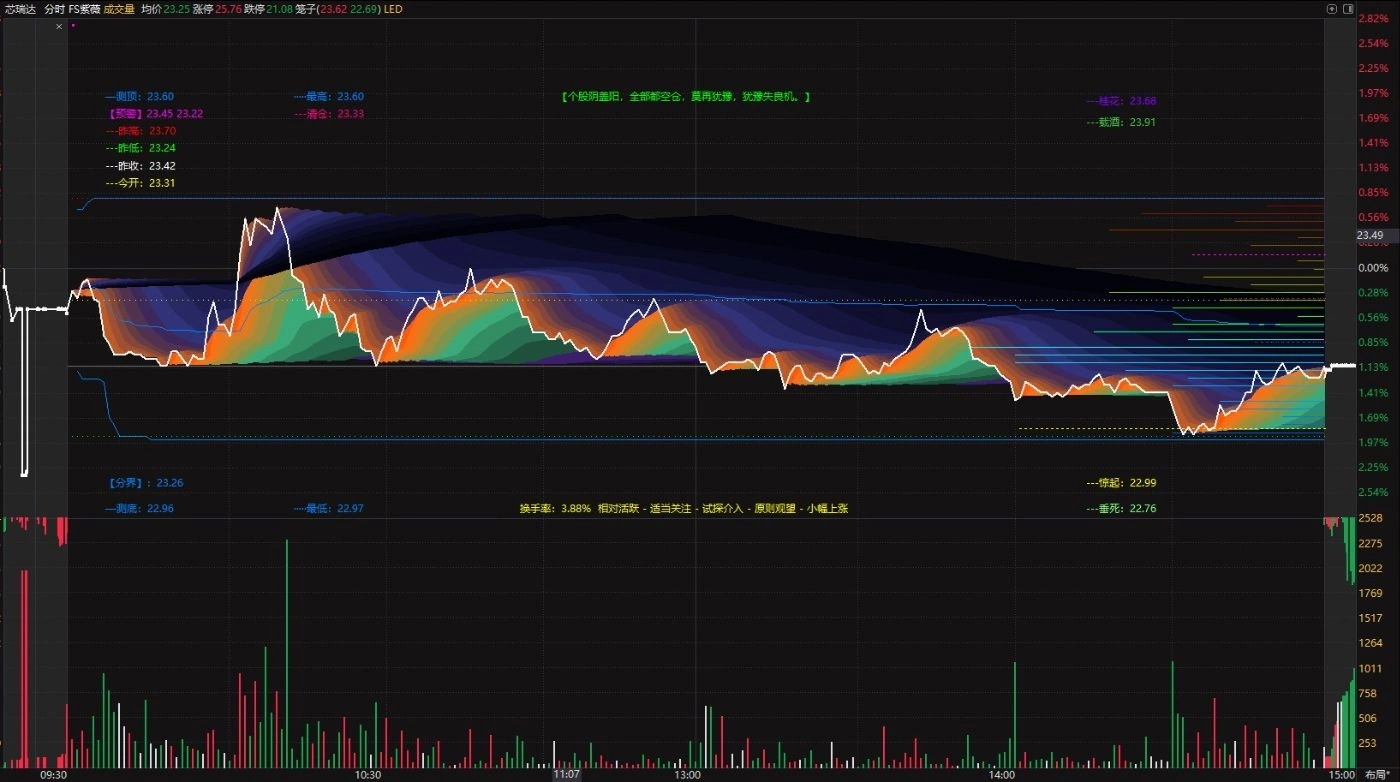Viewport: 1400px width, 782px height.
Task: Close the pre-market auction panel with the X
Action: coord(59,27)
